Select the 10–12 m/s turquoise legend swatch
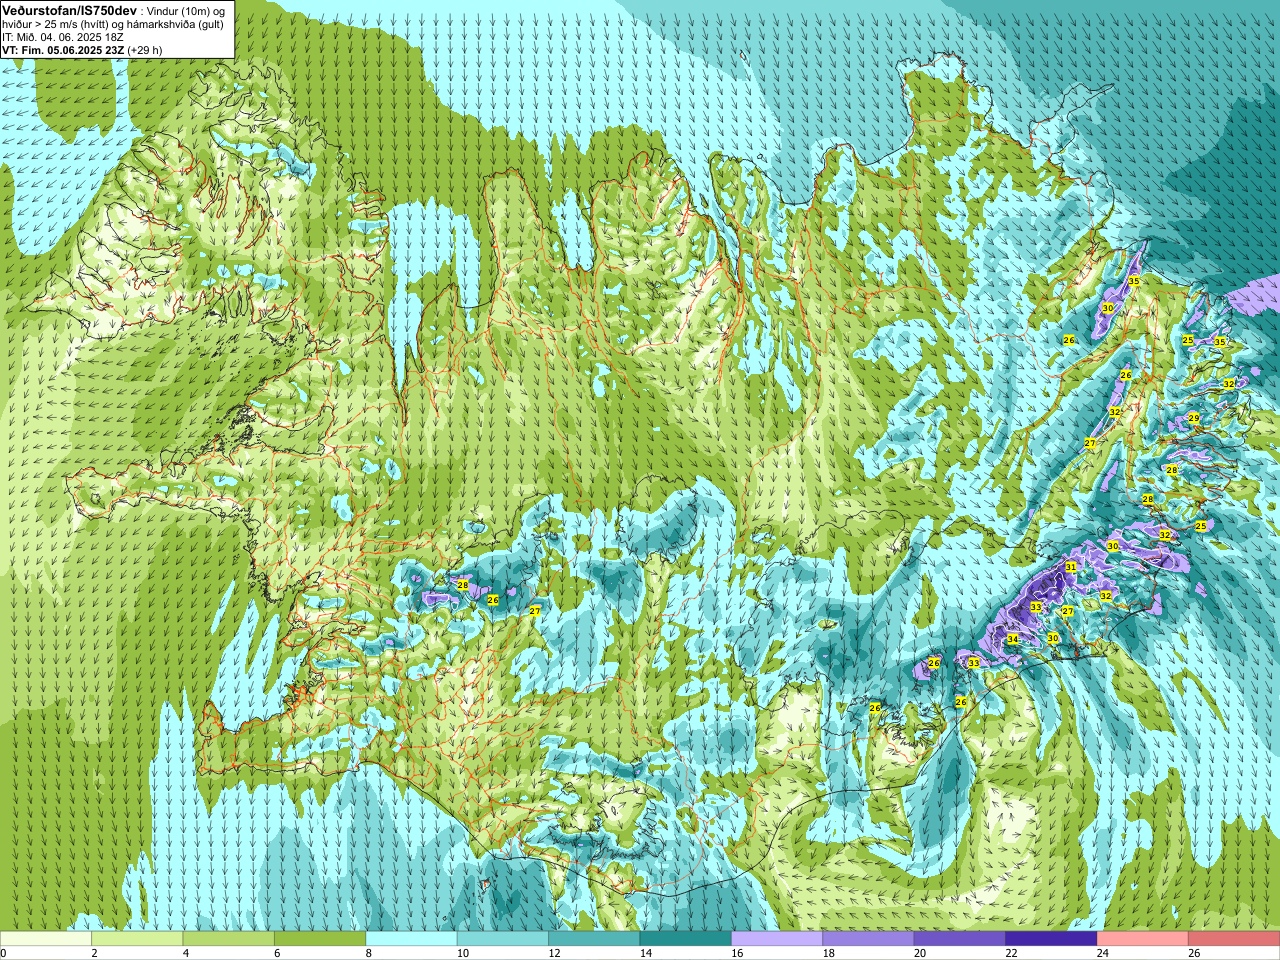 click(x=502, y=939)
